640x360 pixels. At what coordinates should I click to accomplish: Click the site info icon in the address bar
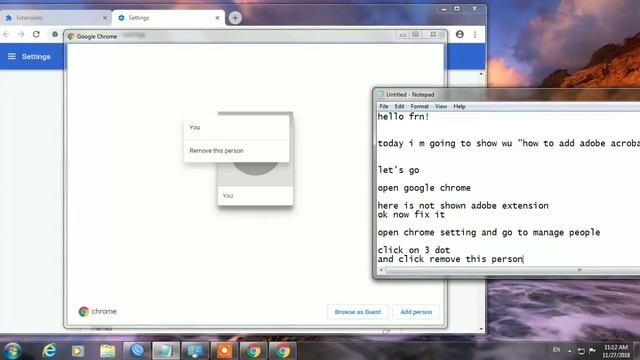coord(55,35)
